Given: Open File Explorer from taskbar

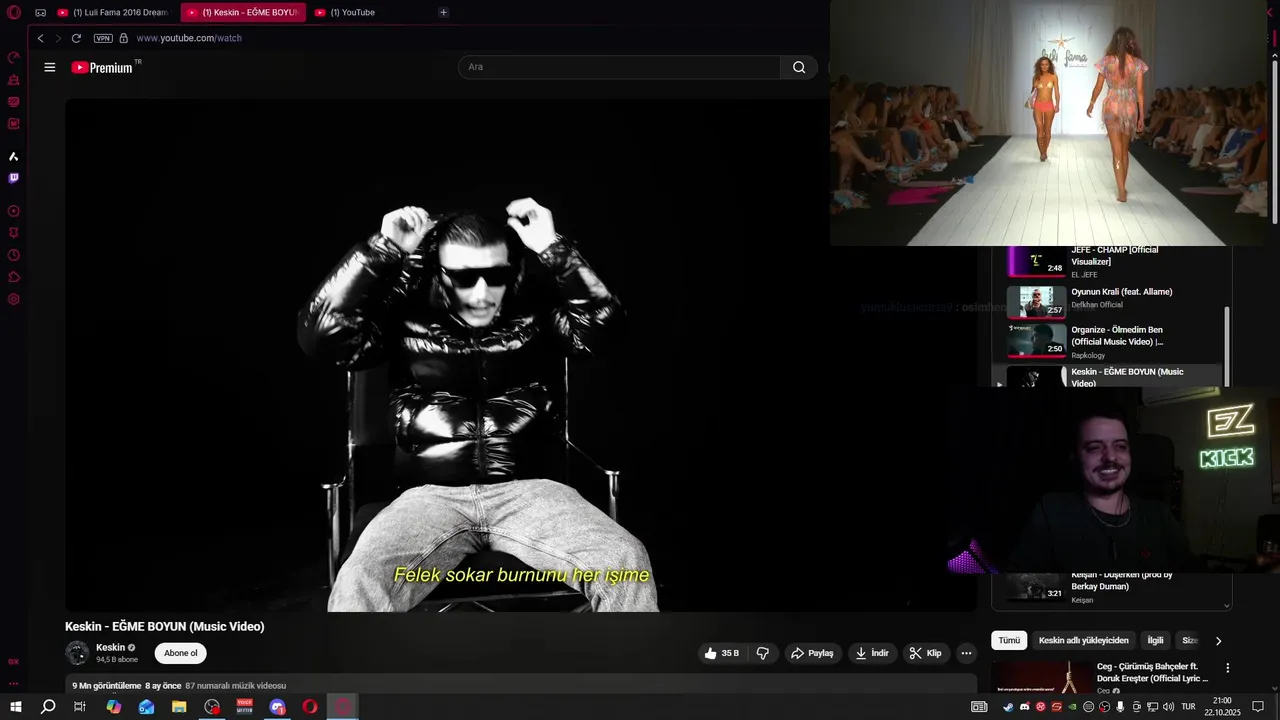Looking at the screenshot, I should tap(179, 707).
